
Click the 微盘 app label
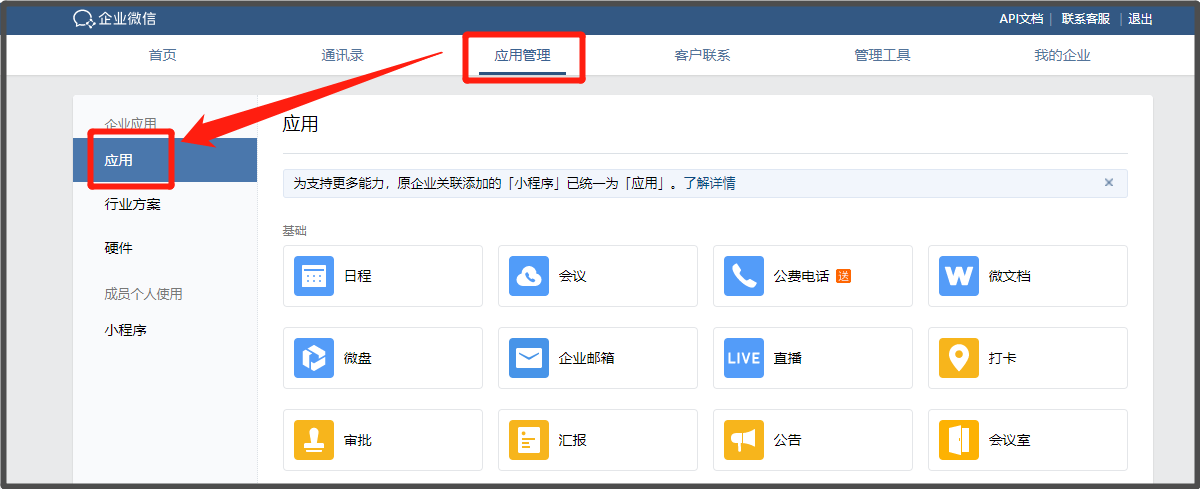pos(358,358)
